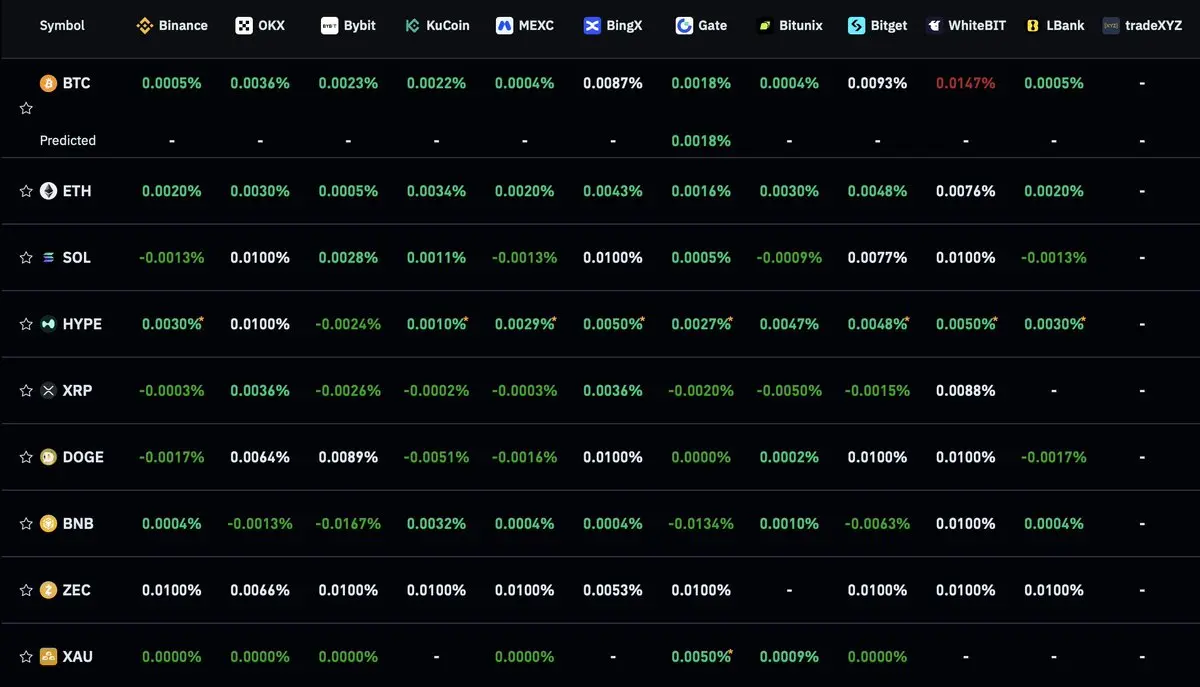Screen dimensions: 1200x687
Task: Open the DOGE symbol link
Action: pyautogui.click(x=83, y=457)
